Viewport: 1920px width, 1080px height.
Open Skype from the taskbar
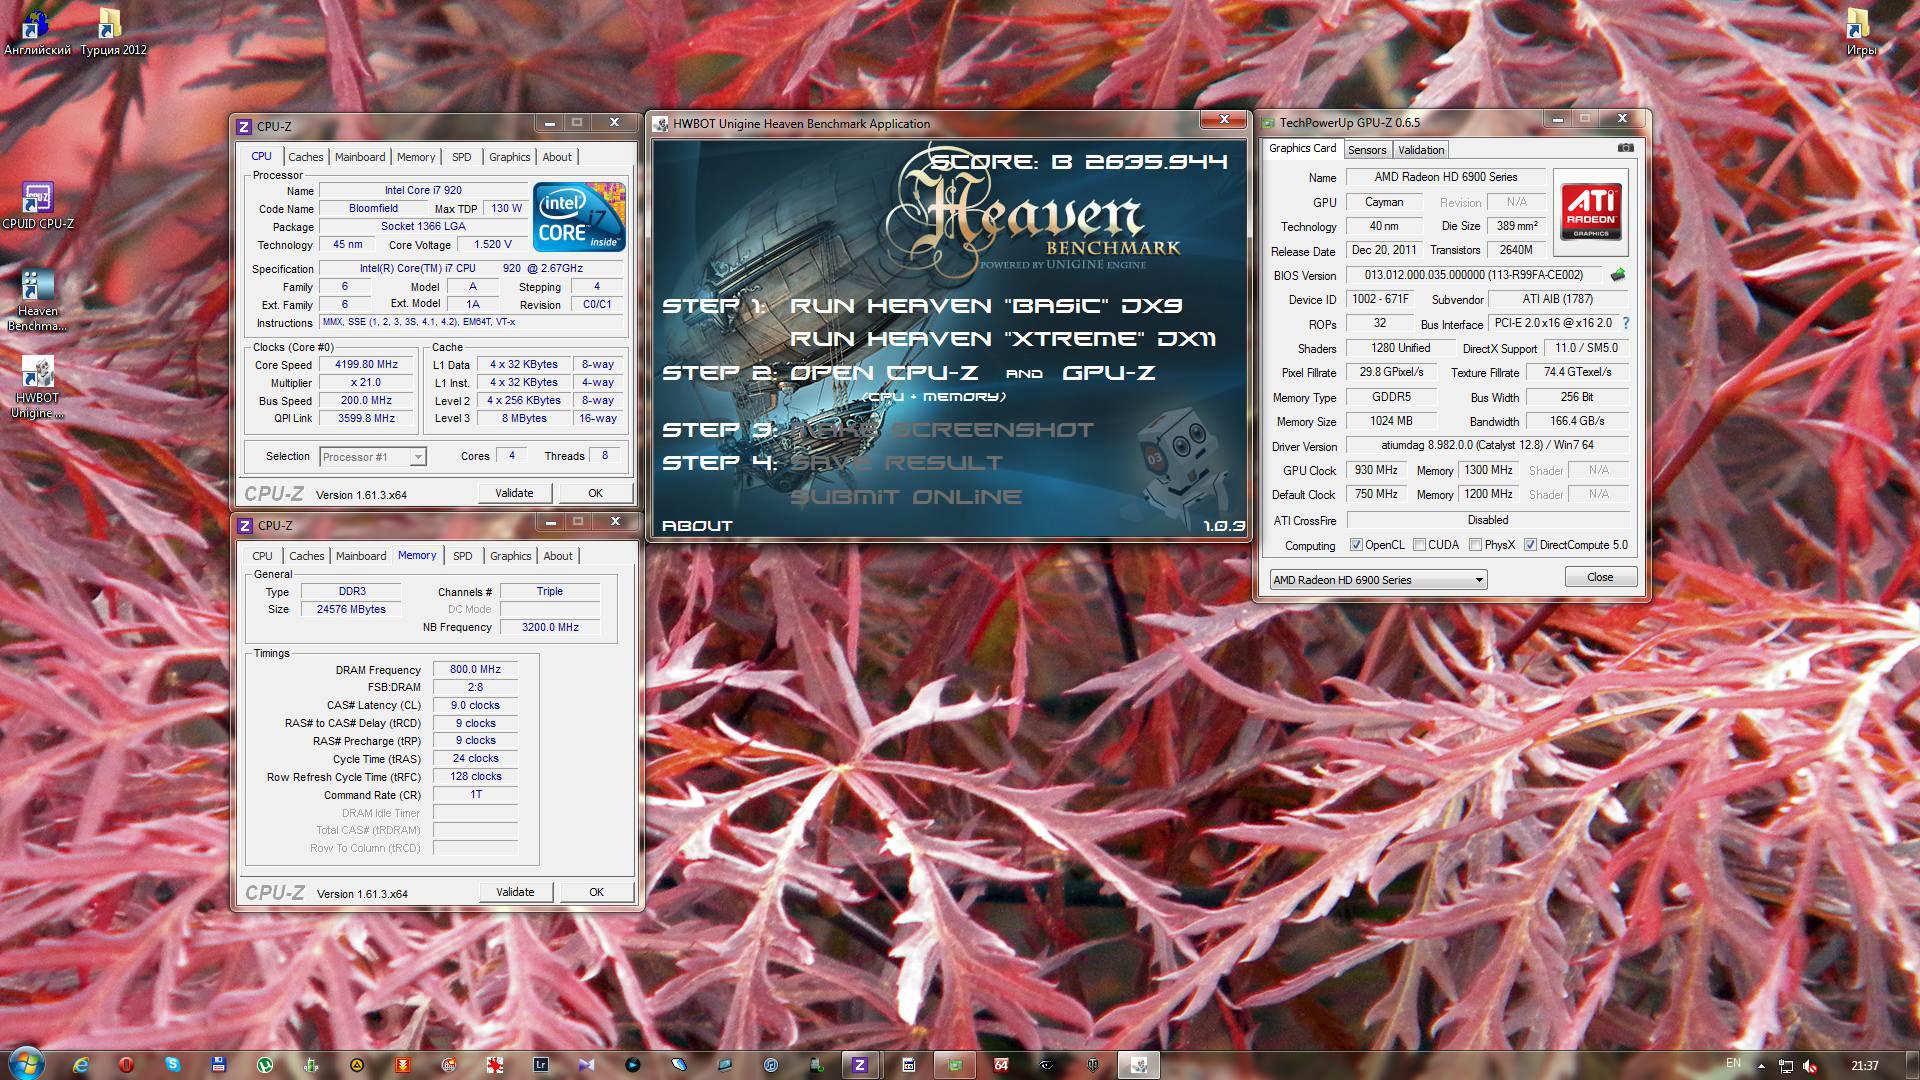click(x=173, y=1065)
